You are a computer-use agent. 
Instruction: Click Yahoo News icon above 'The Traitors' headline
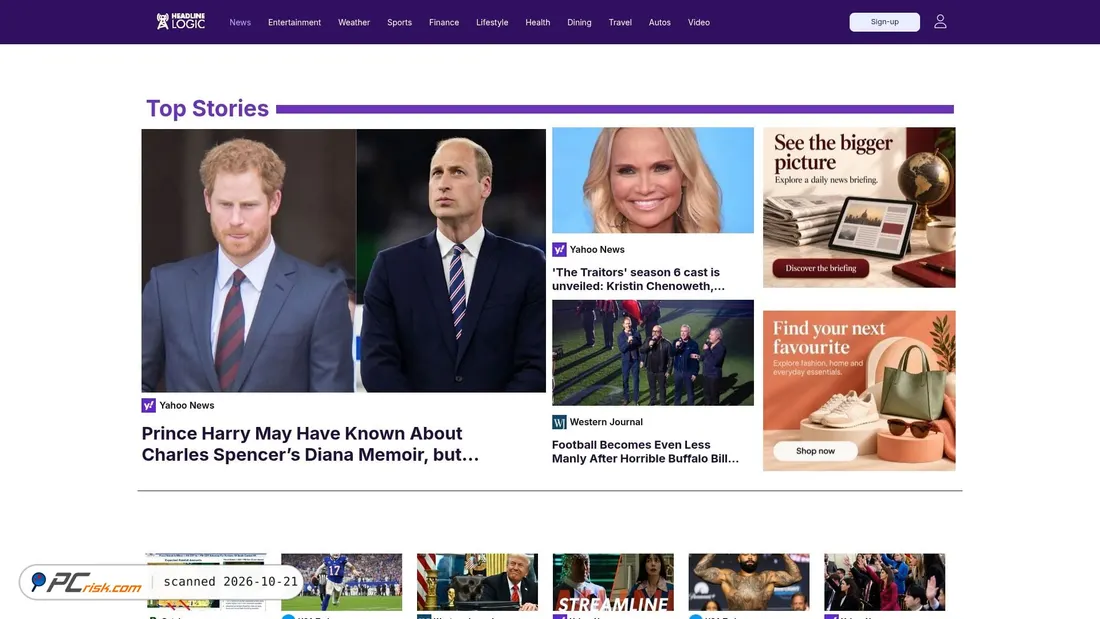[x=559, y=249]
